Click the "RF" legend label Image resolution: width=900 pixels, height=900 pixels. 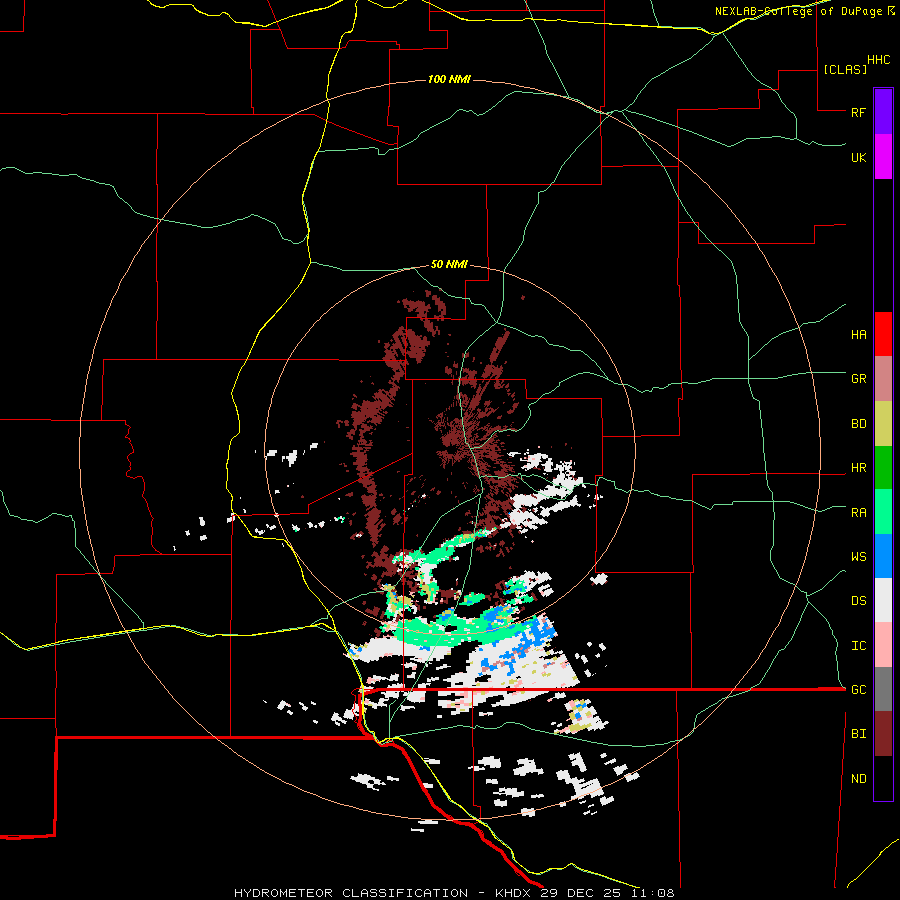858,112
